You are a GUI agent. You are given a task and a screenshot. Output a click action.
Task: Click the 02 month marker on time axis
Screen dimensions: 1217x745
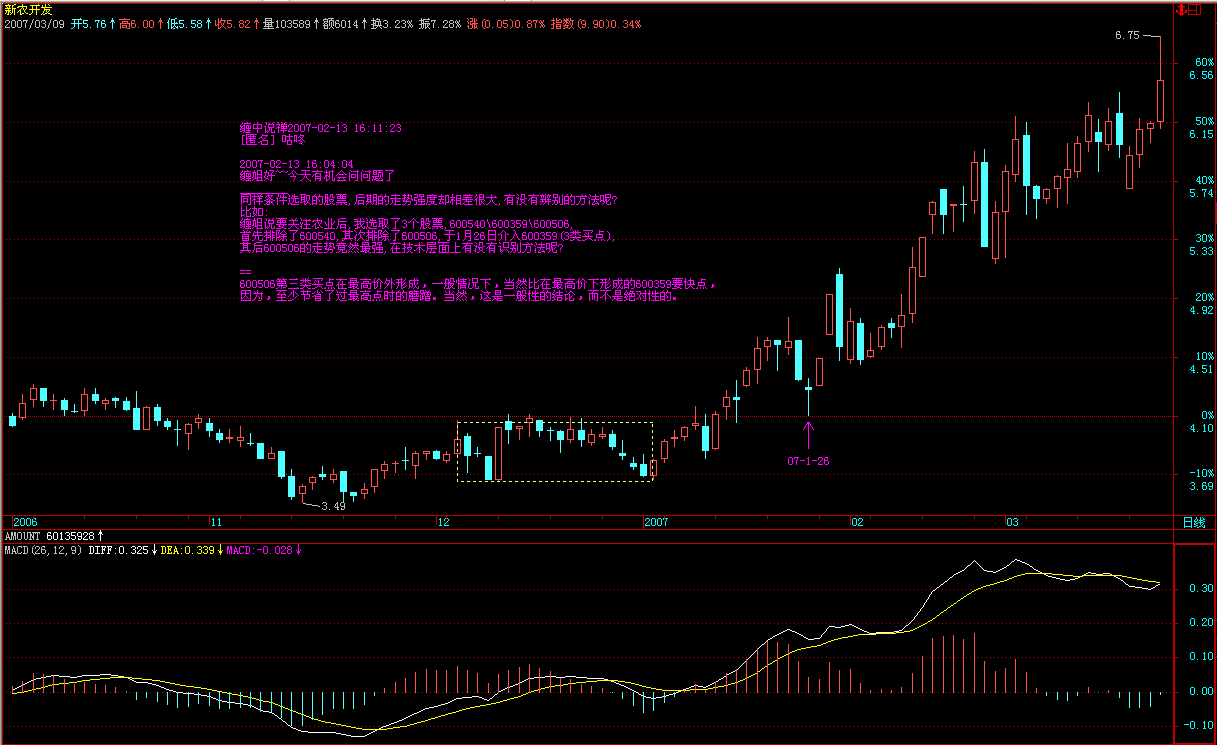856,522
